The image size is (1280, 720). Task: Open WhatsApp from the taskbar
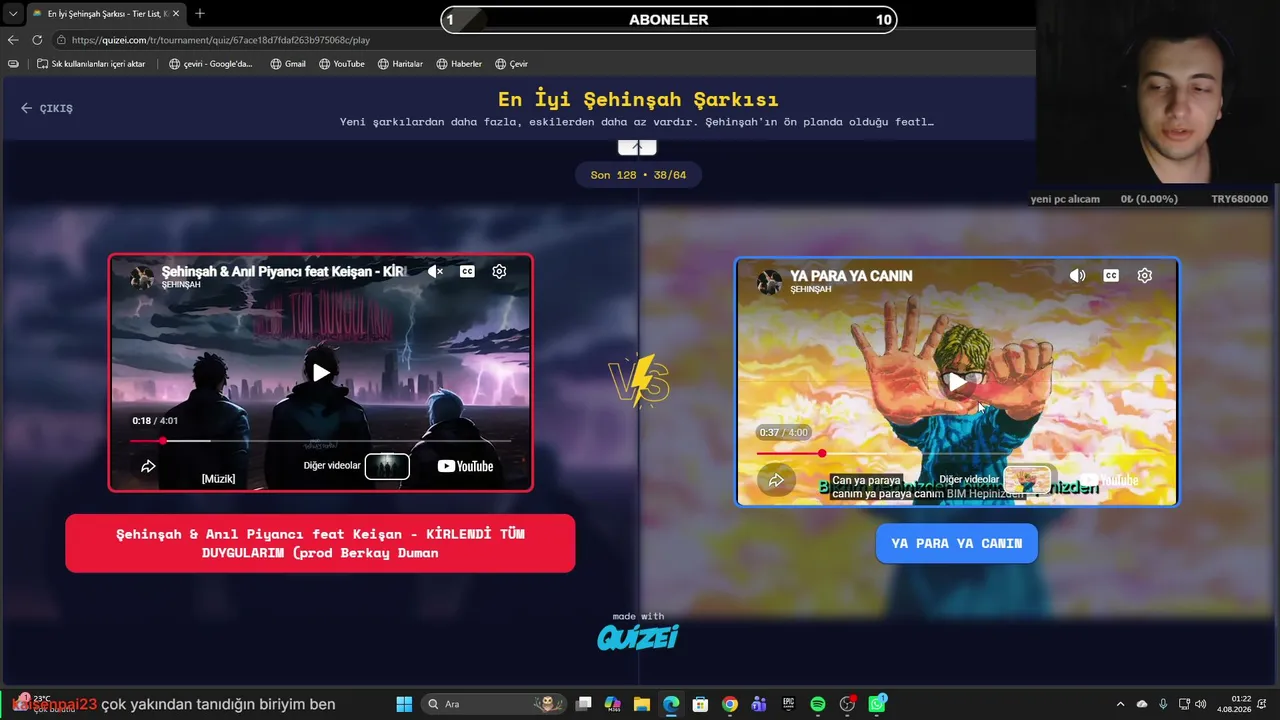coord(877,704)
